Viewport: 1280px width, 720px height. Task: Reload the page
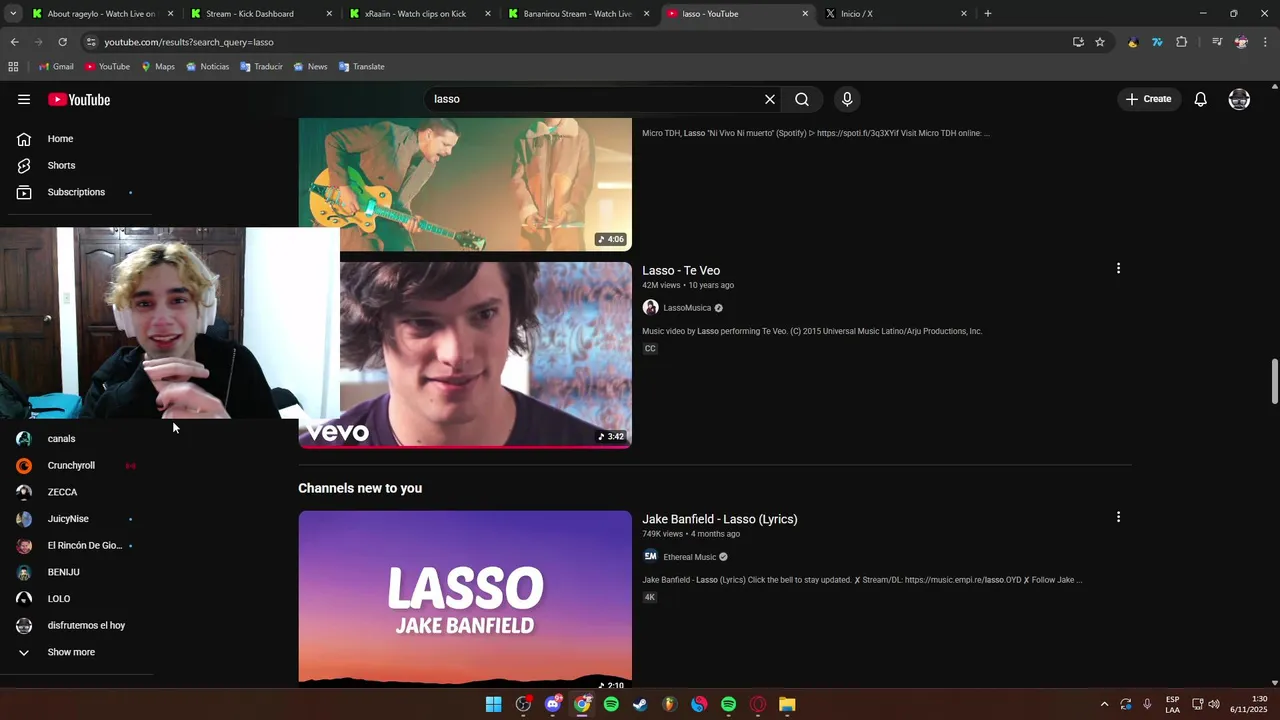pyautogui.click(x=62, y=42)
